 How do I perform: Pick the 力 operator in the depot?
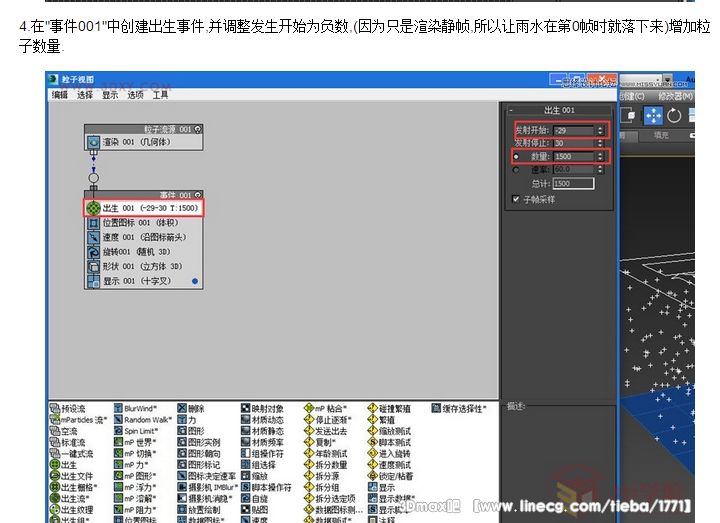pos(187,420)
